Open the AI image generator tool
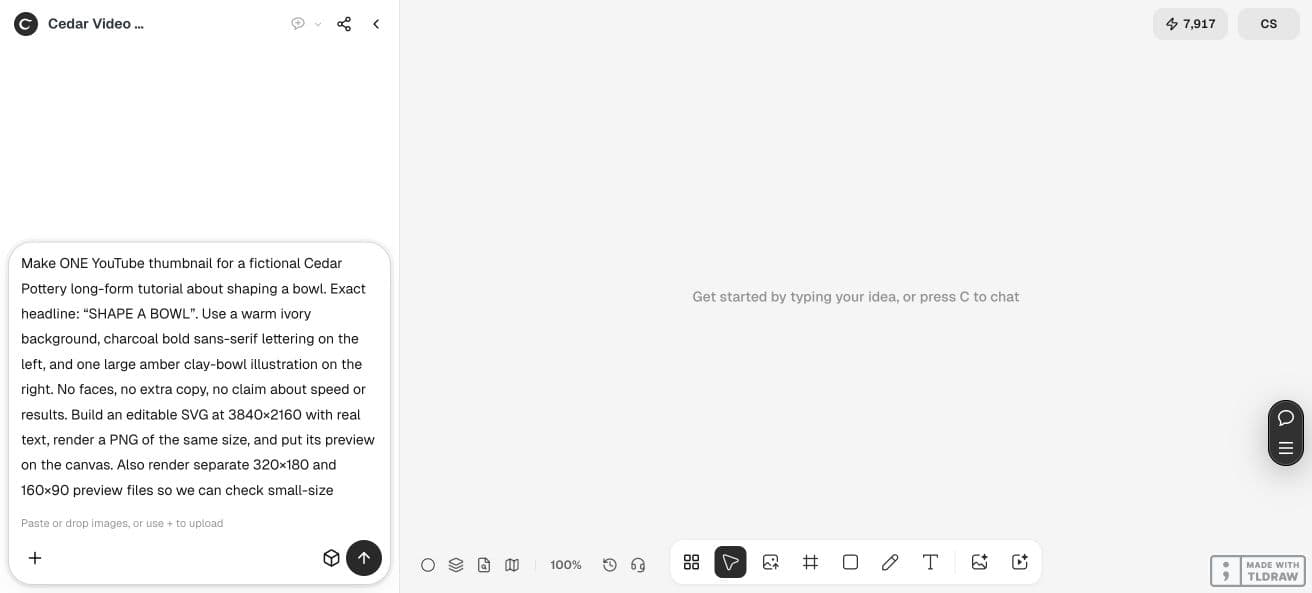Viewport: 1312px width, 593px height. coord(980,562)
